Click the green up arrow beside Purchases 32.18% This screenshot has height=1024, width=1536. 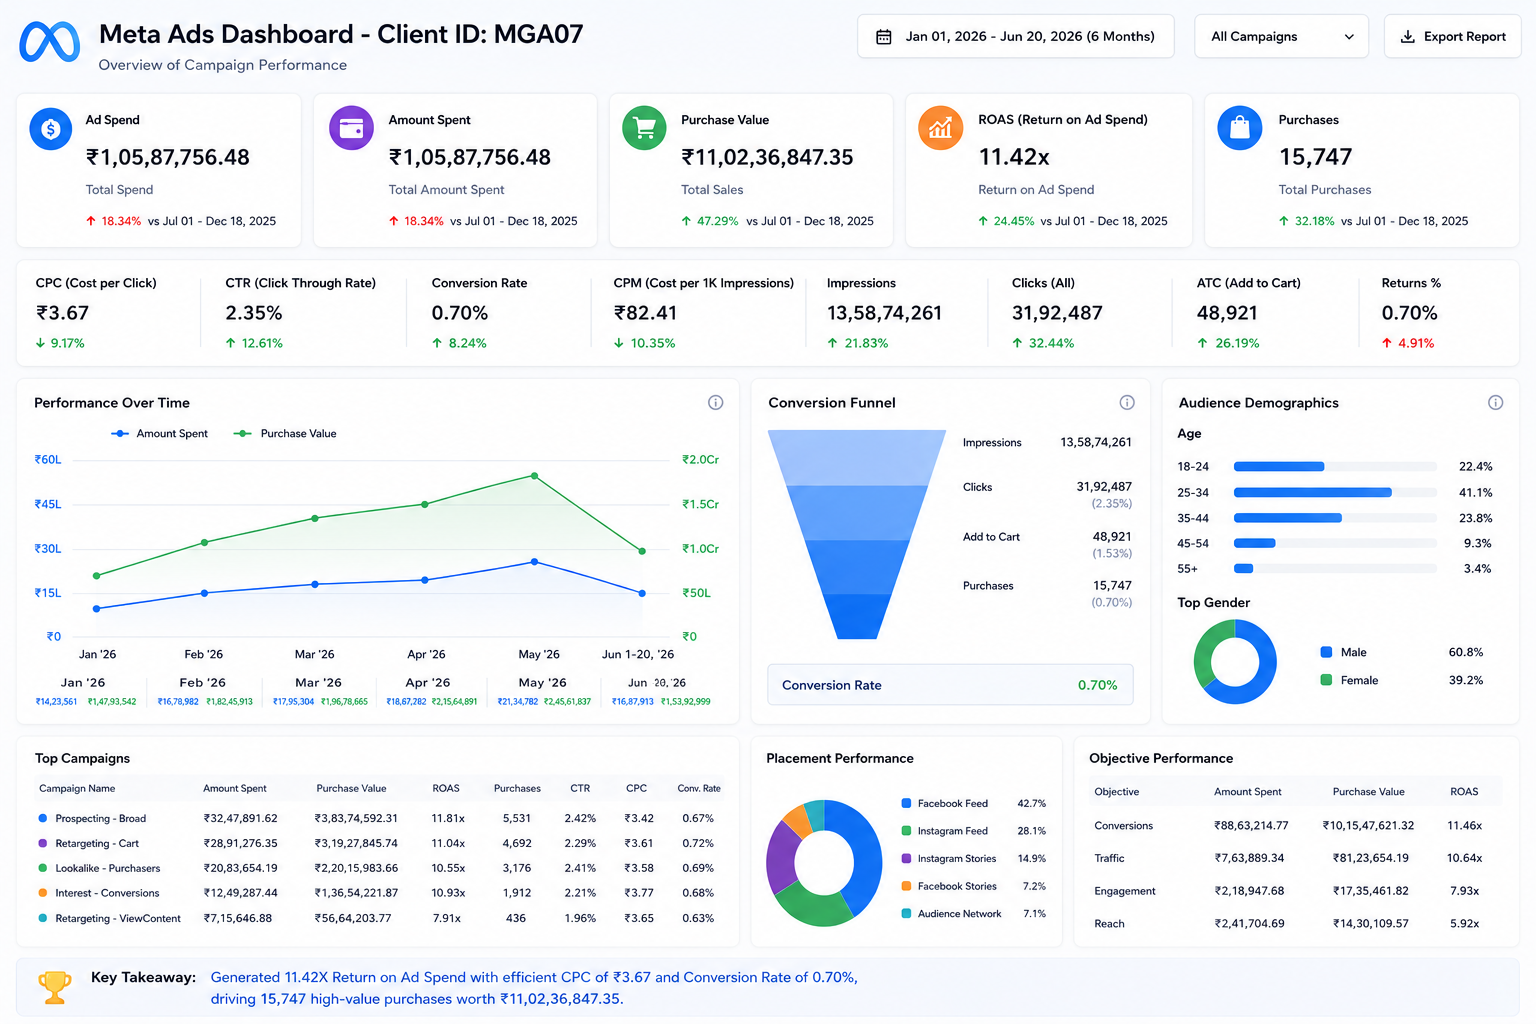tap(1284, 221)
